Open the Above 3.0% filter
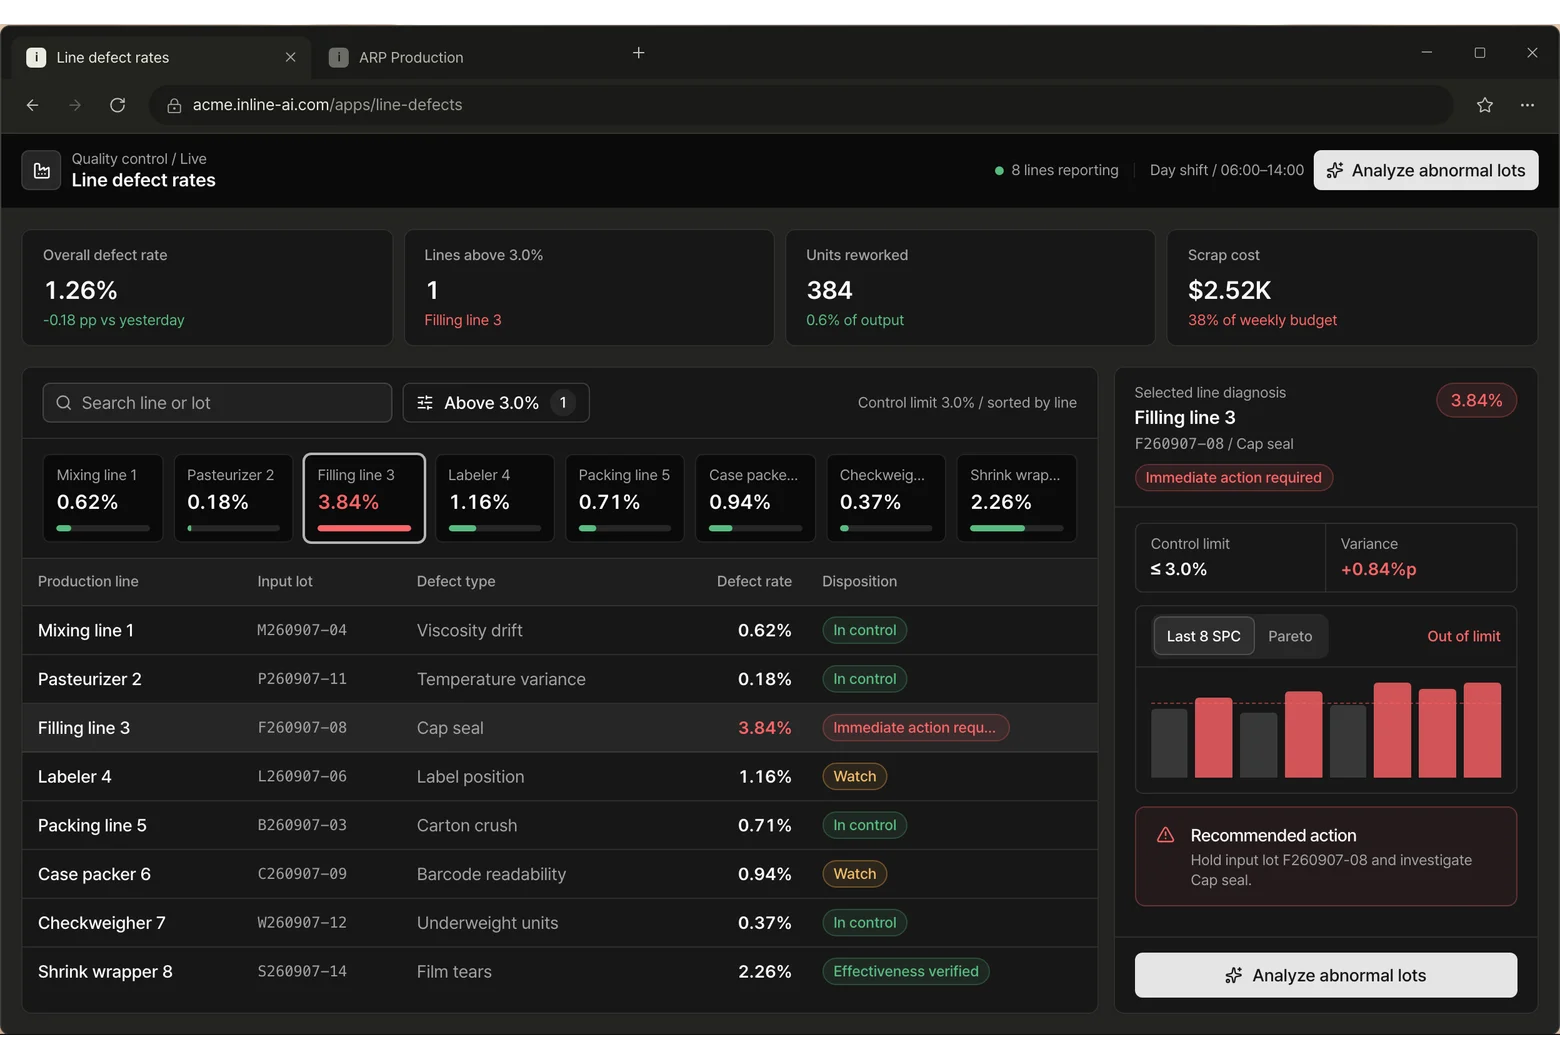Screen dimensions: 1560x1060 (496, 403)
